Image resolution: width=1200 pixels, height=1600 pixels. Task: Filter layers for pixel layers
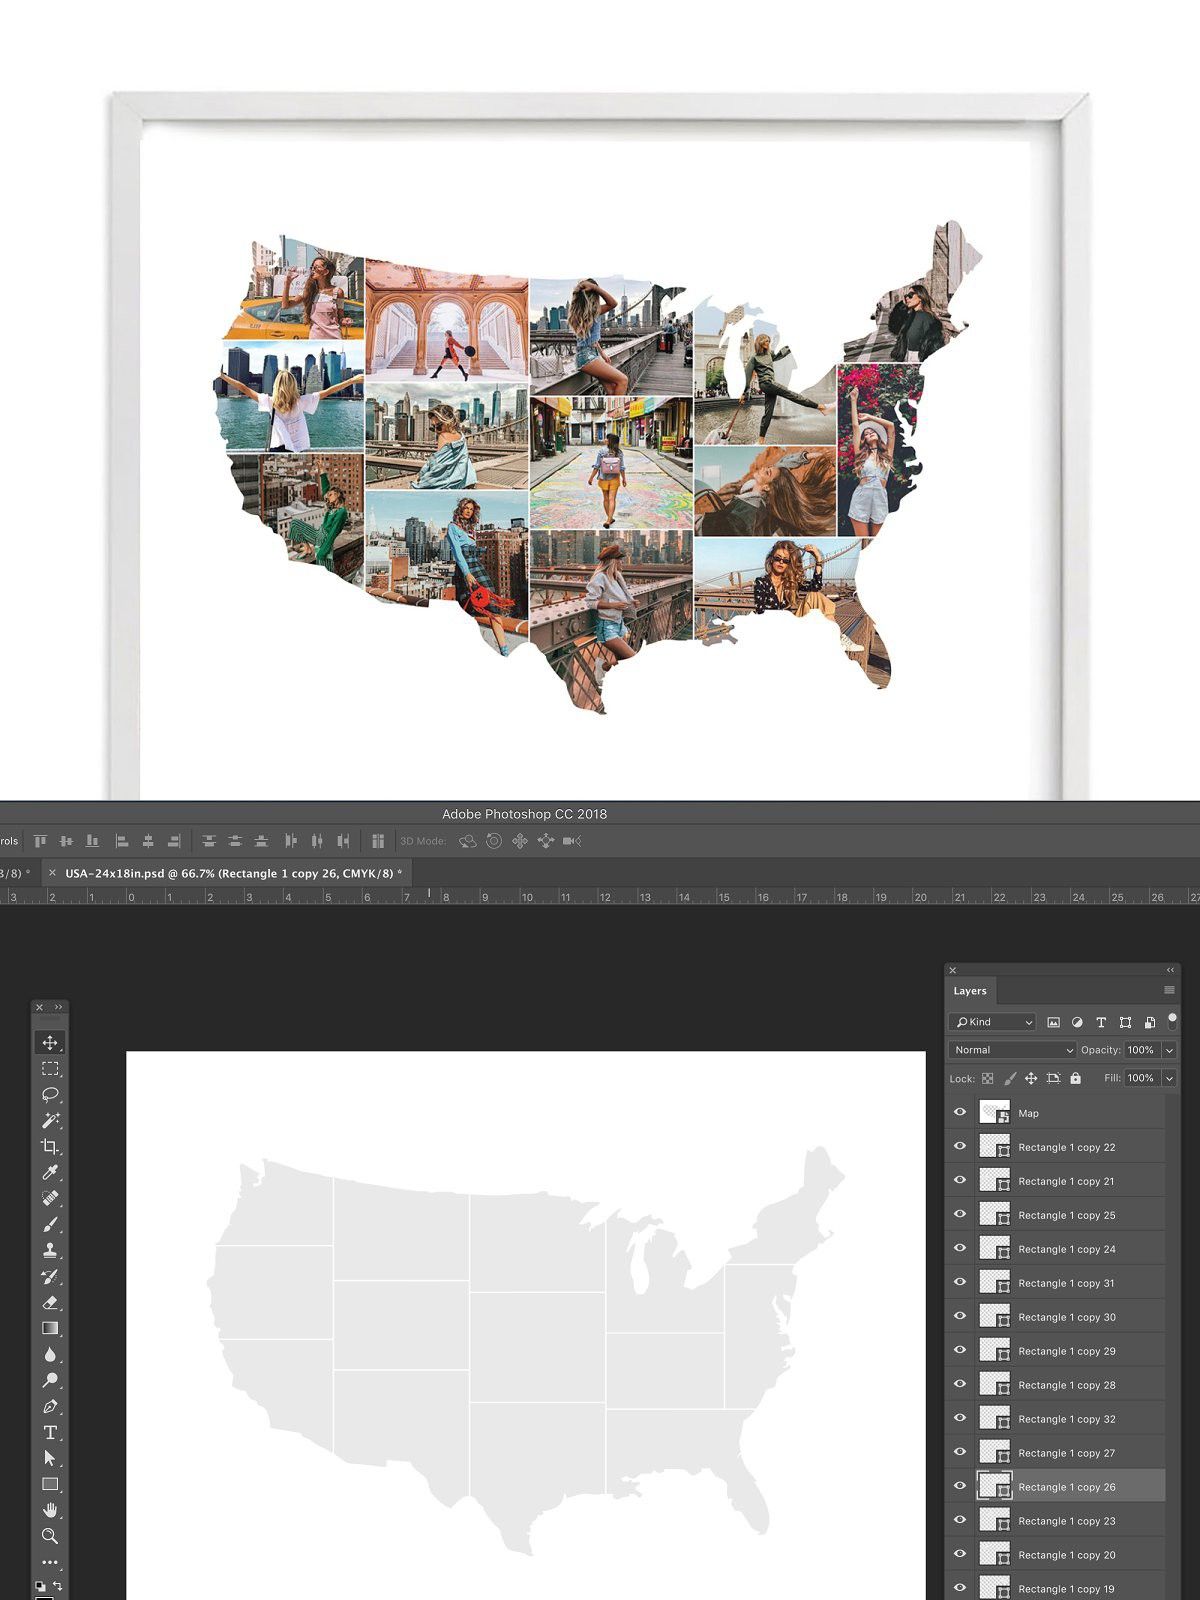coord(1053,1022)
